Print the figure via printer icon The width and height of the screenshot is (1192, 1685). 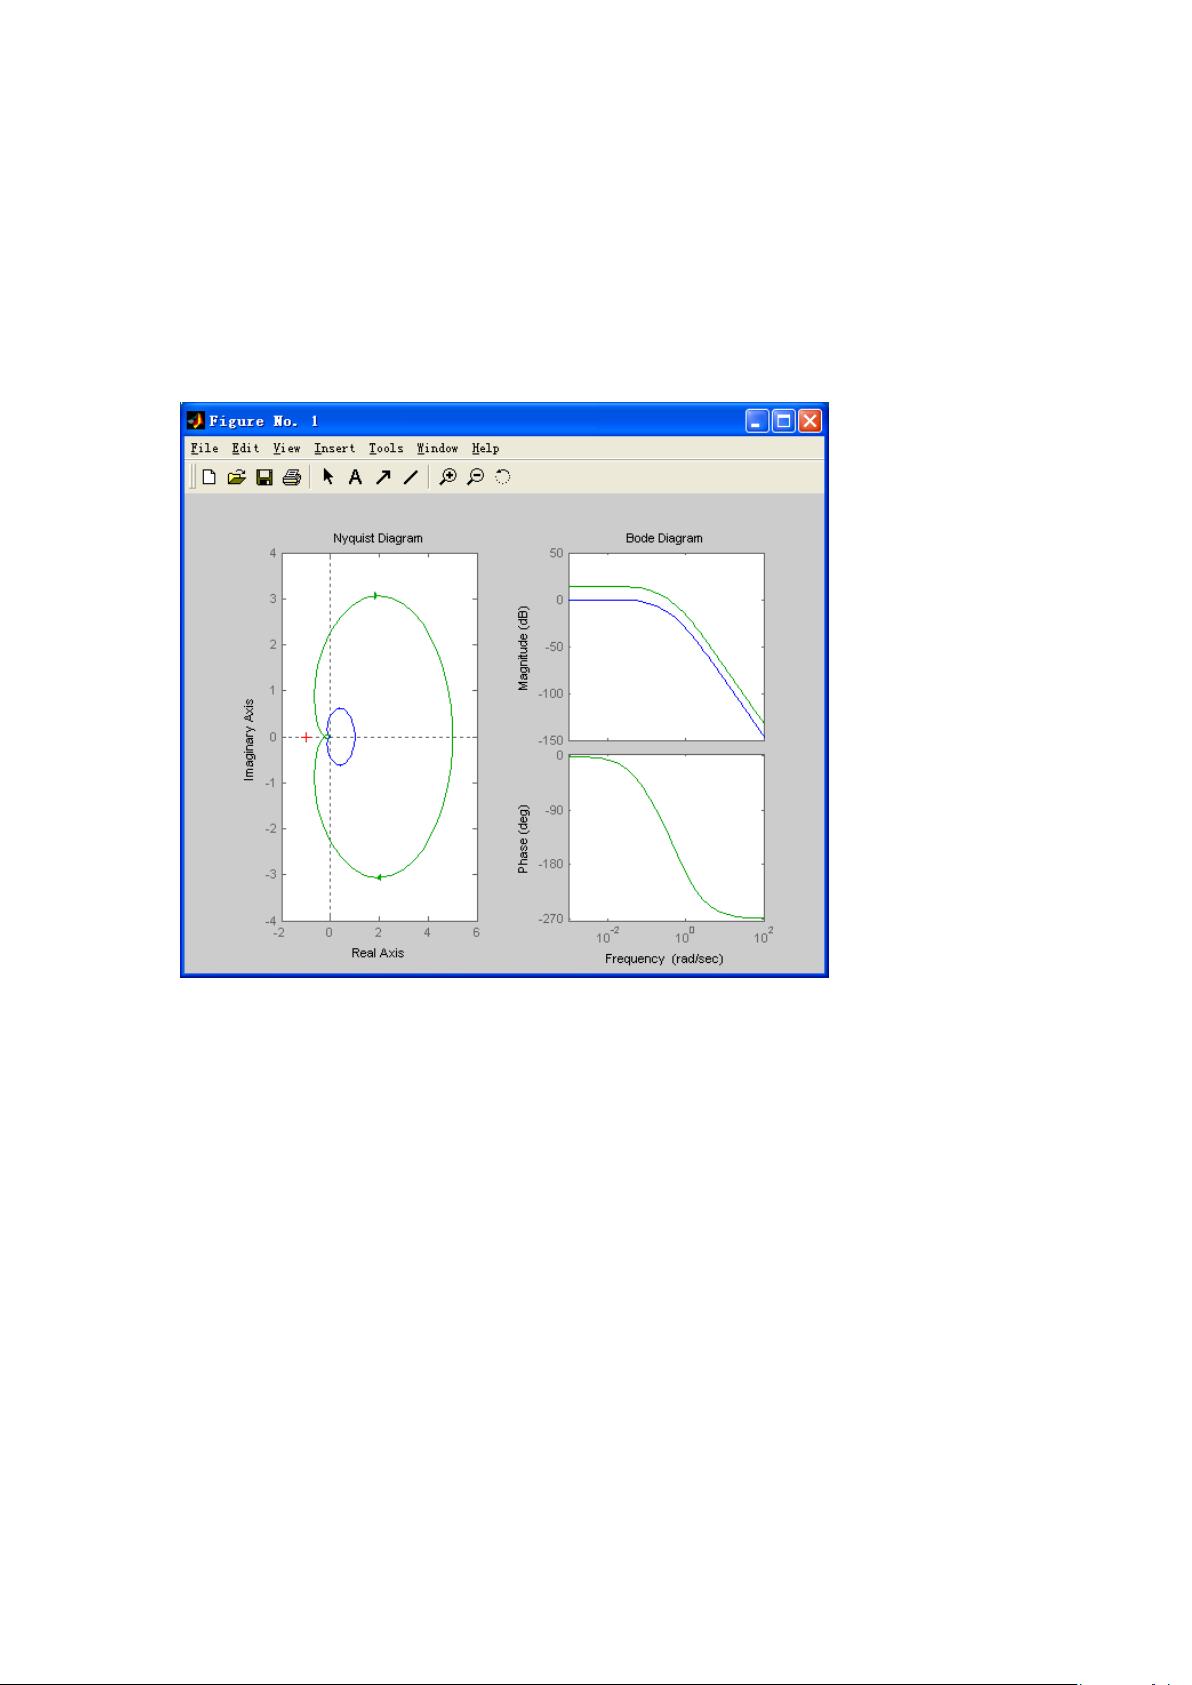pos(292,478)
